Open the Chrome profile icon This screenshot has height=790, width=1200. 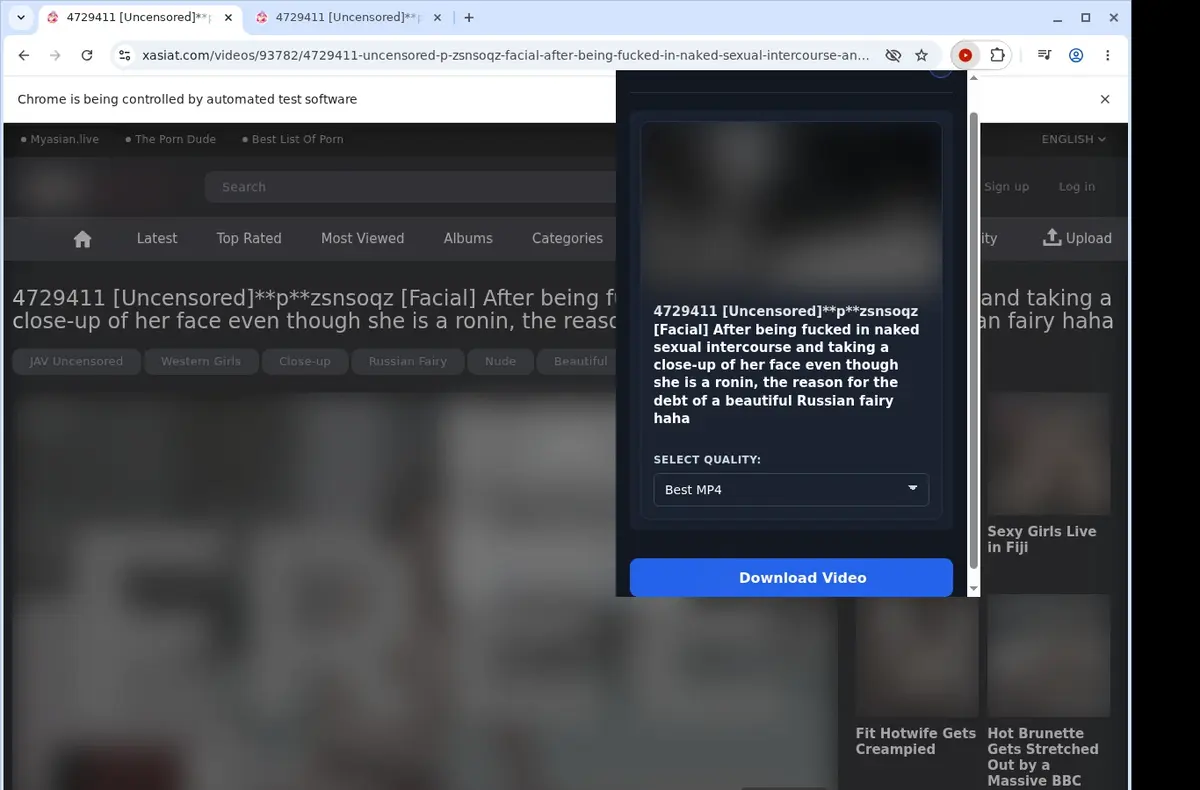(x=1076, y=56)
